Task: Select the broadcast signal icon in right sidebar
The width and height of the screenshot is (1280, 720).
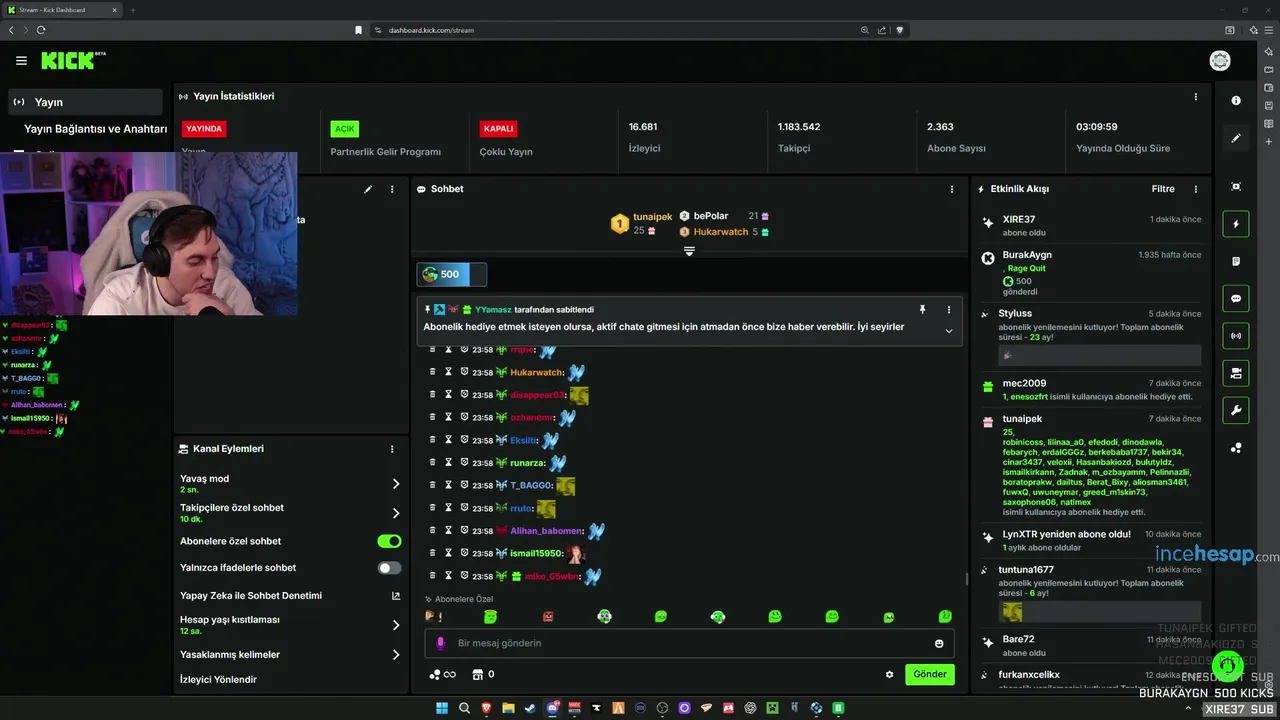Action: pyautogui.click(x=1236, y=336)
